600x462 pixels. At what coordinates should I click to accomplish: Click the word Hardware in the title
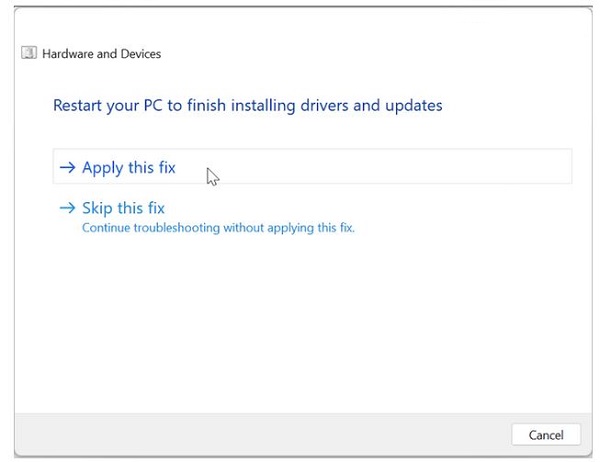click(x=68, y=54)
